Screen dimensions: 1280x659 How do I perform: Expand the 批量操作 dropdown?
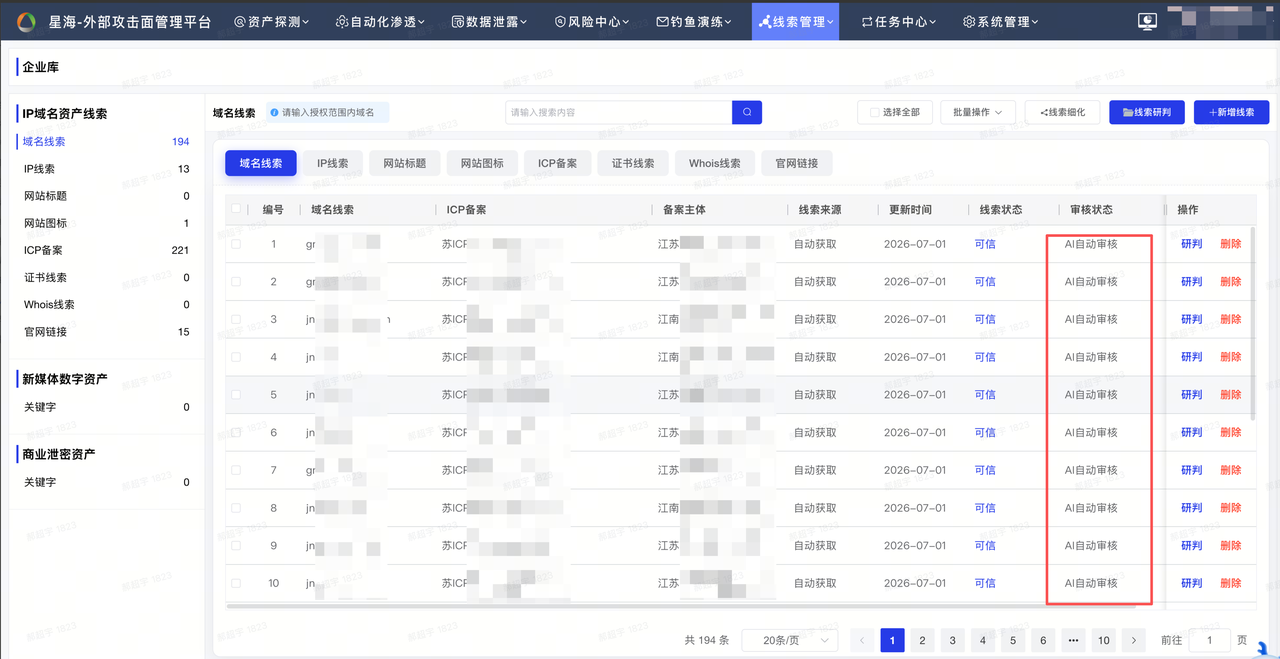[x=978, y=112]
